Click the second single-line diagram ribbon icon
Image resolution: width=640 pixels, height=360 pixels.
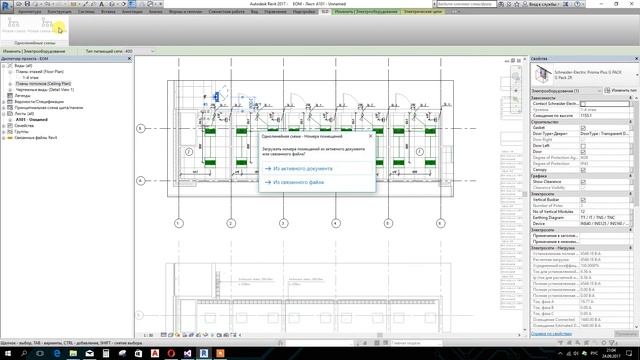click(x=47, y=23)
